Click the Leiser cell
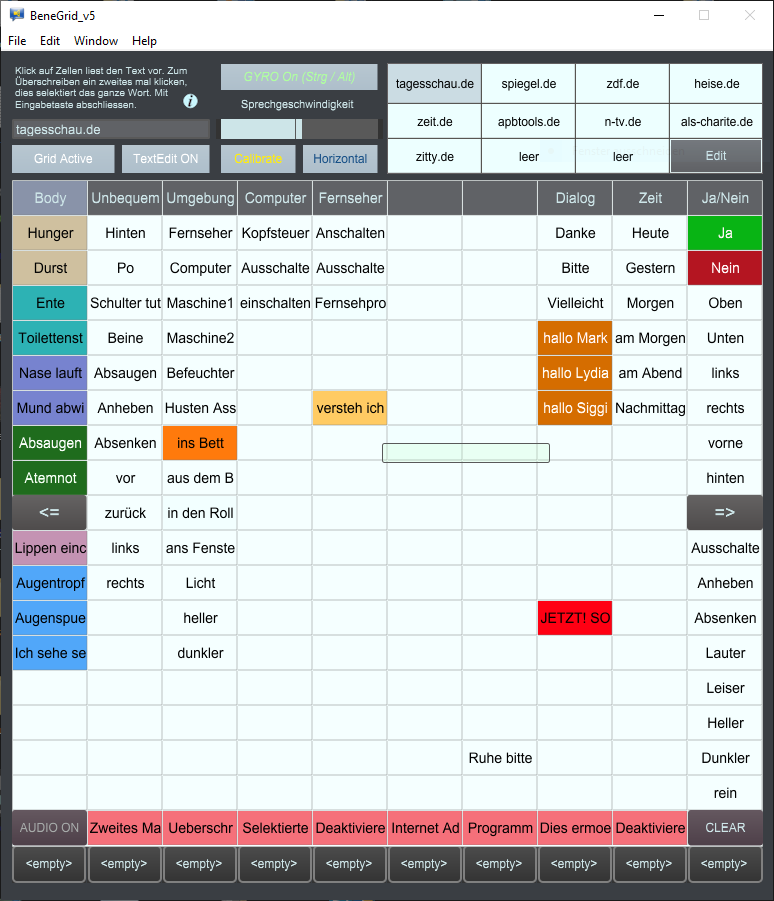774x901 pixels. click(725, 688)
